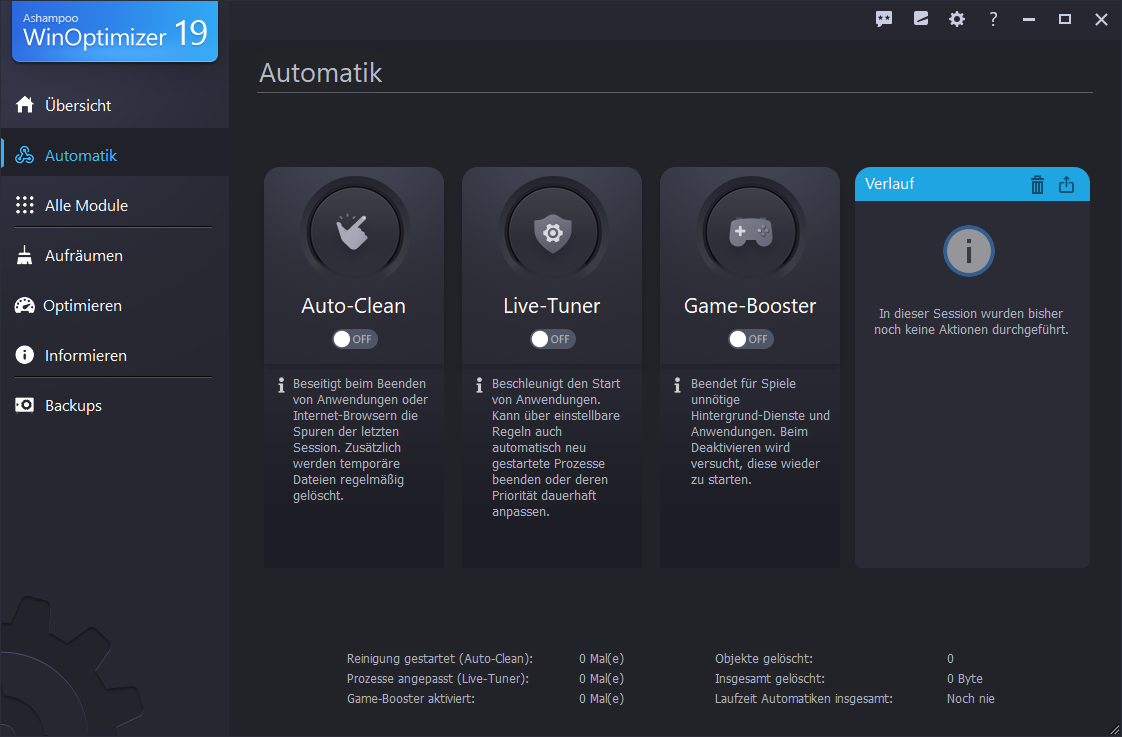
Task: Click the Game-Booster gamepad icon
Action: click(x=749, y=232)
